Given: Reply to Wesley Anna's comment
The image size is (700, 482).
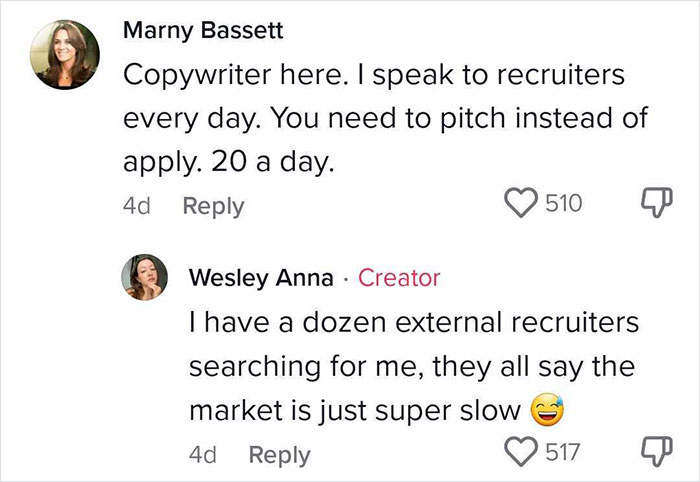Looking at the screenshot, I should tap(279, 454).
